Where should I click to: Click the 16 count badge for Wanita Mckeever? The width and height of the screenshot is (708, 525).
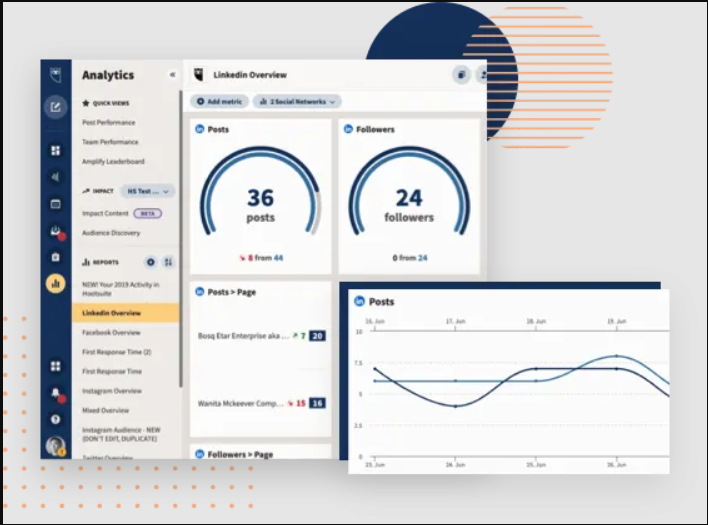pos(317,403)
